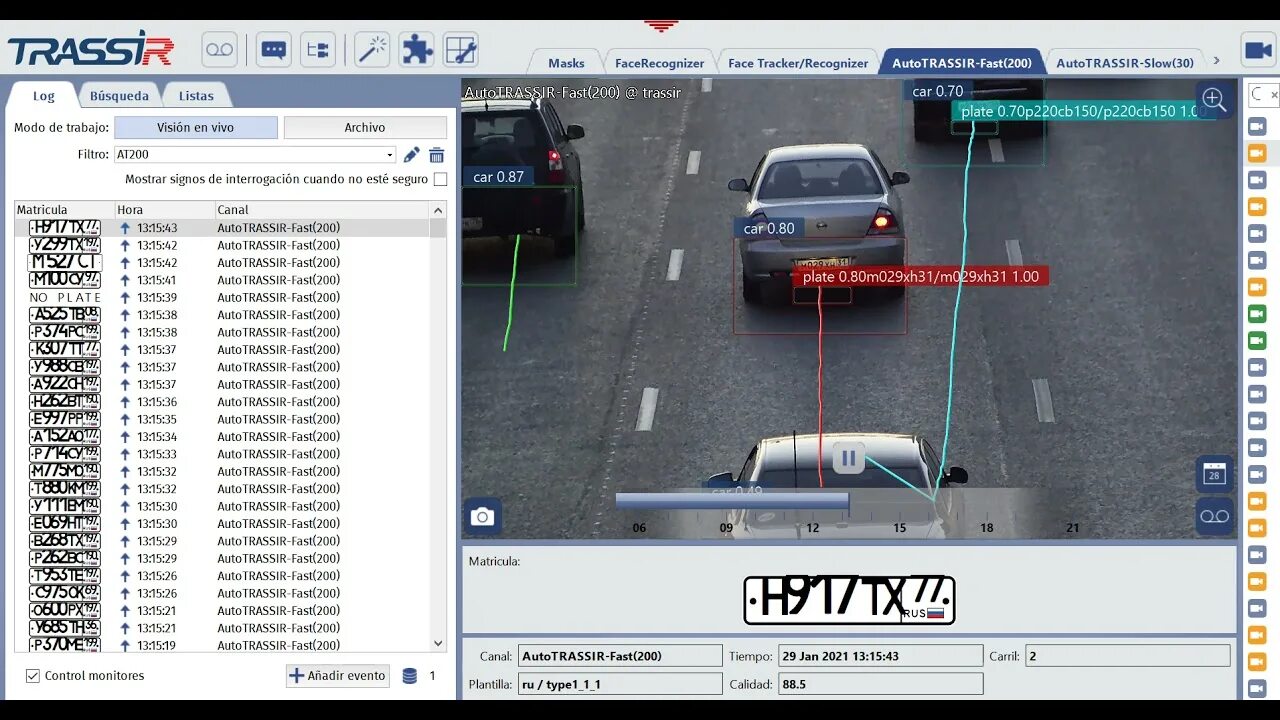1280x720 pixels.
Task: Open the FaceRecognizer channel tab
Action: 659,63
